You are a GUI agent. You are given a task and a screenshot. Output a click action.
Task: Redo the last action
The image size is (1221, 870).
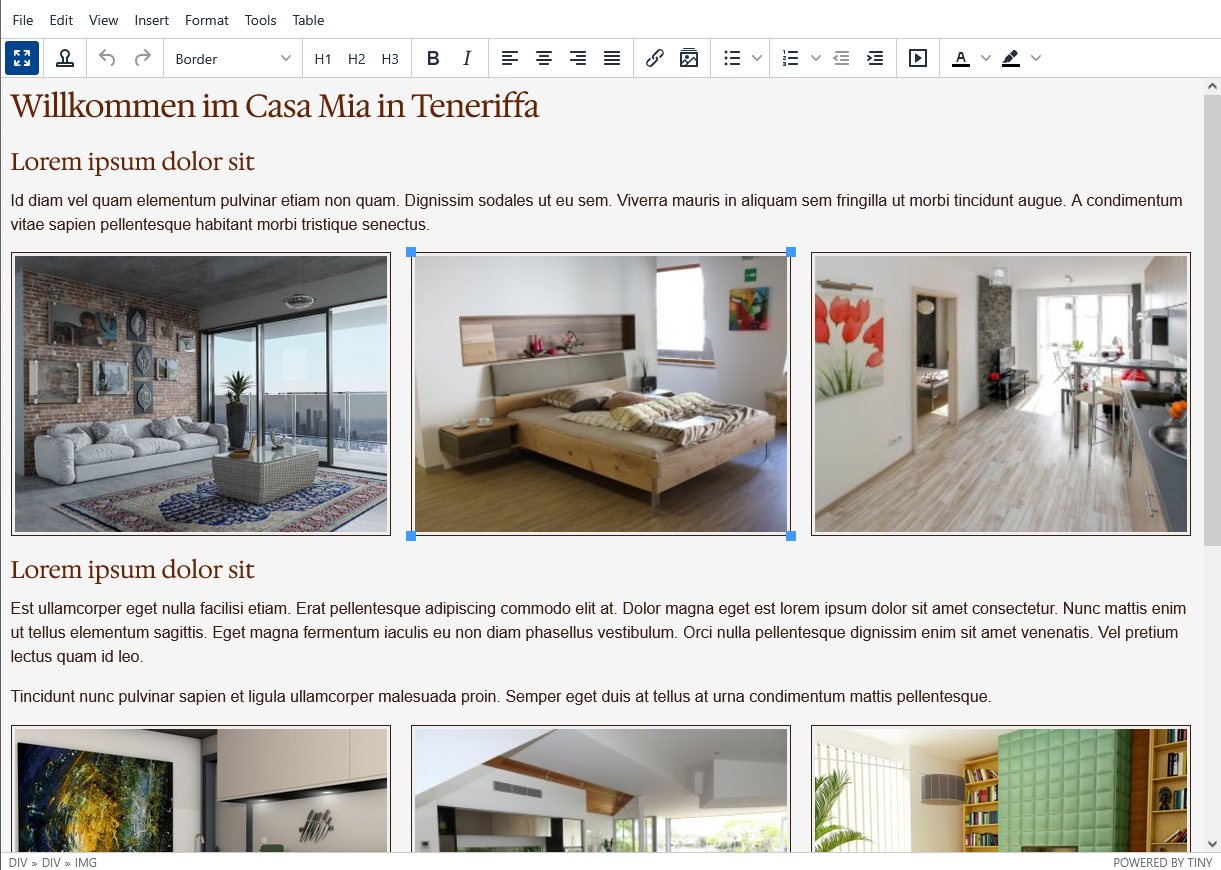pyautogui.click(x=143, y=58)
